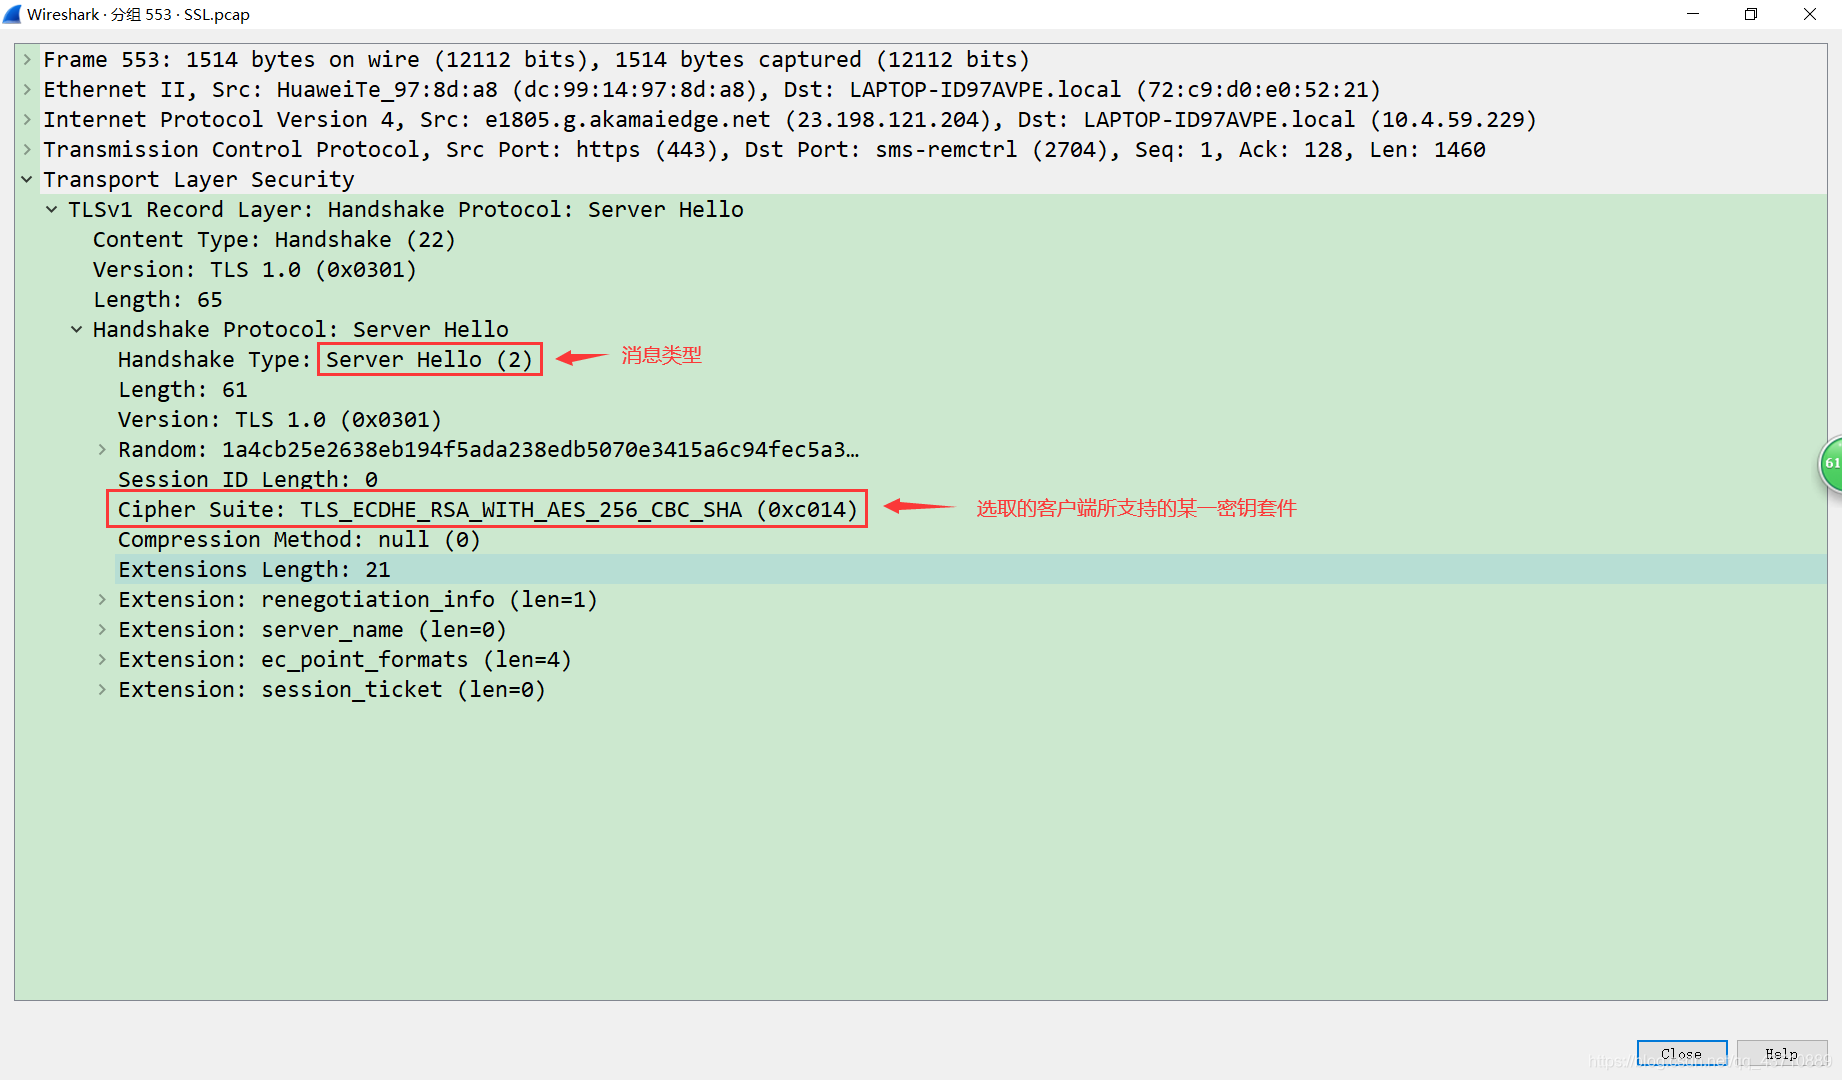Select Extension: ec_point_formats (len=4)
The height and width of the screenshot is (1080, 1842).
pyautogui.click(x=345, y=660)
